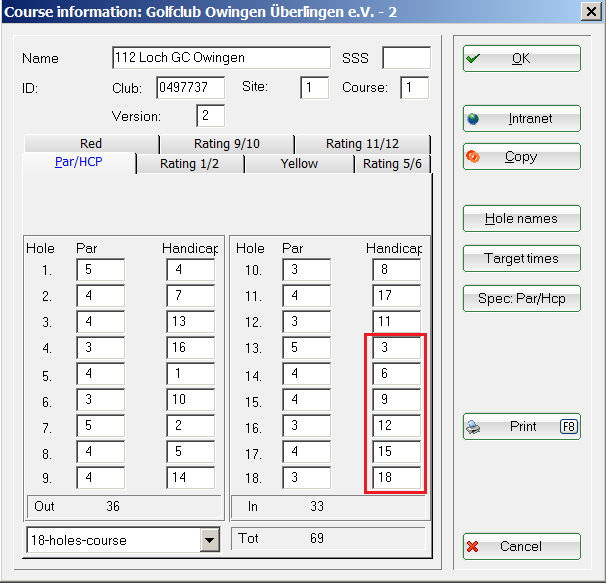
Task: Close the Course information dialog
Action: (x=591, y=12)
